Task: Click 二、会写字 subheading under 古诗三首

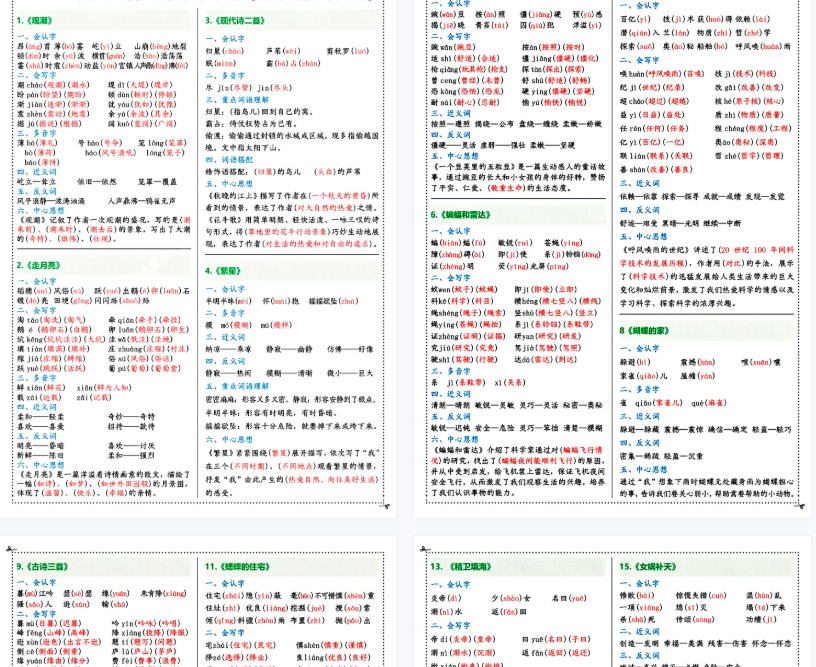Action: (37, 613)
